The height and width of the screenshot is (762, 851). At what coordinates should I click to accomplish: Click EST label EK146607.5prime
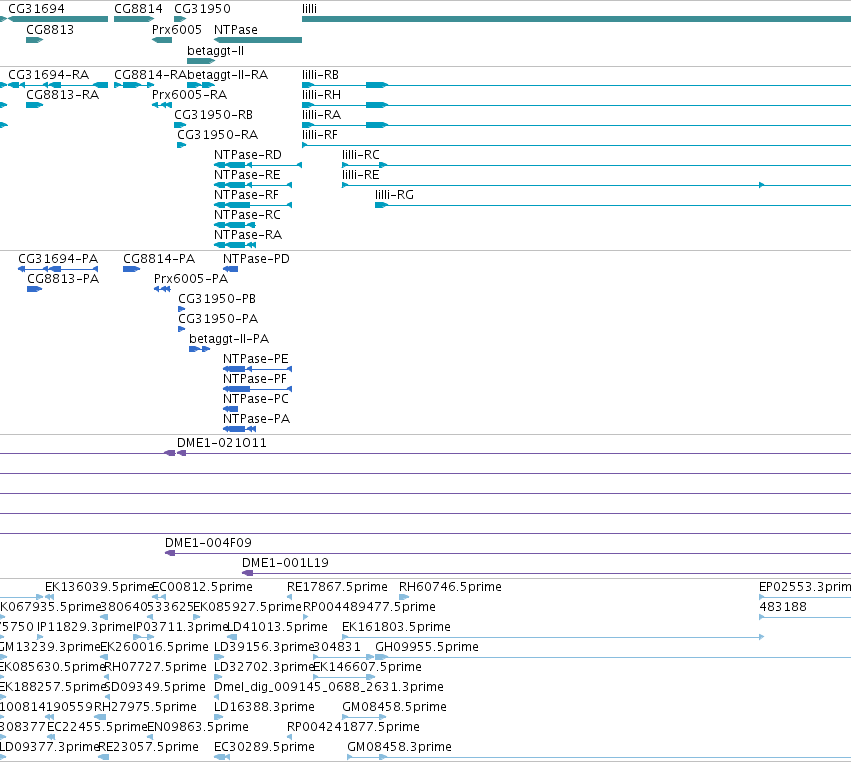coord(367,667)
